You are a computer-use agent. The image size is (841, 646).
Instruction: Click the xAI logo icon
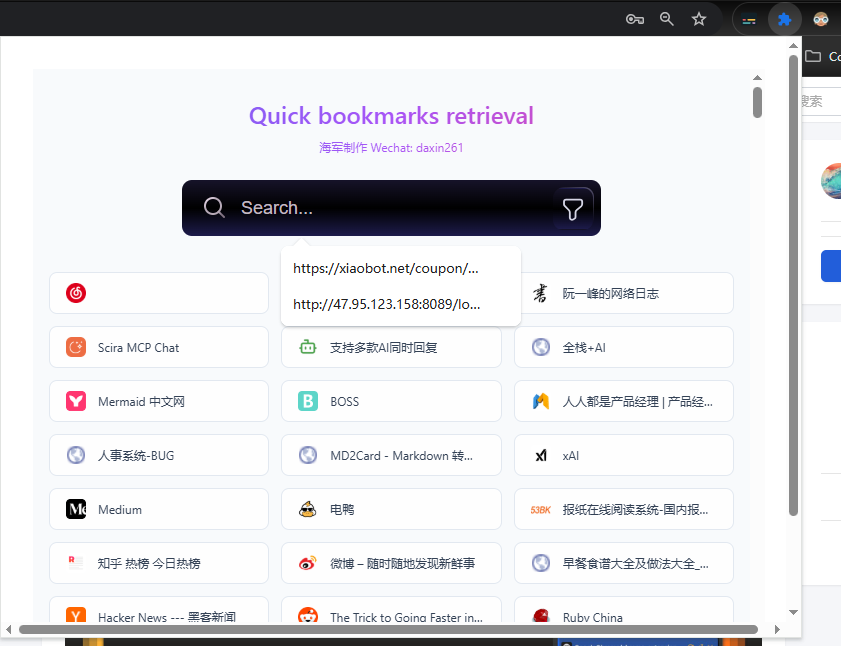[541, 456]
